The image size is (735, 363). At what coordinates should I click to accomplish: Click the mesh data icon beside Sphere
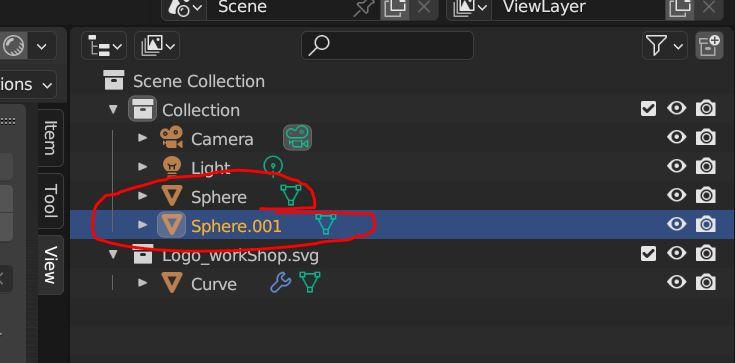click(291, 195)
